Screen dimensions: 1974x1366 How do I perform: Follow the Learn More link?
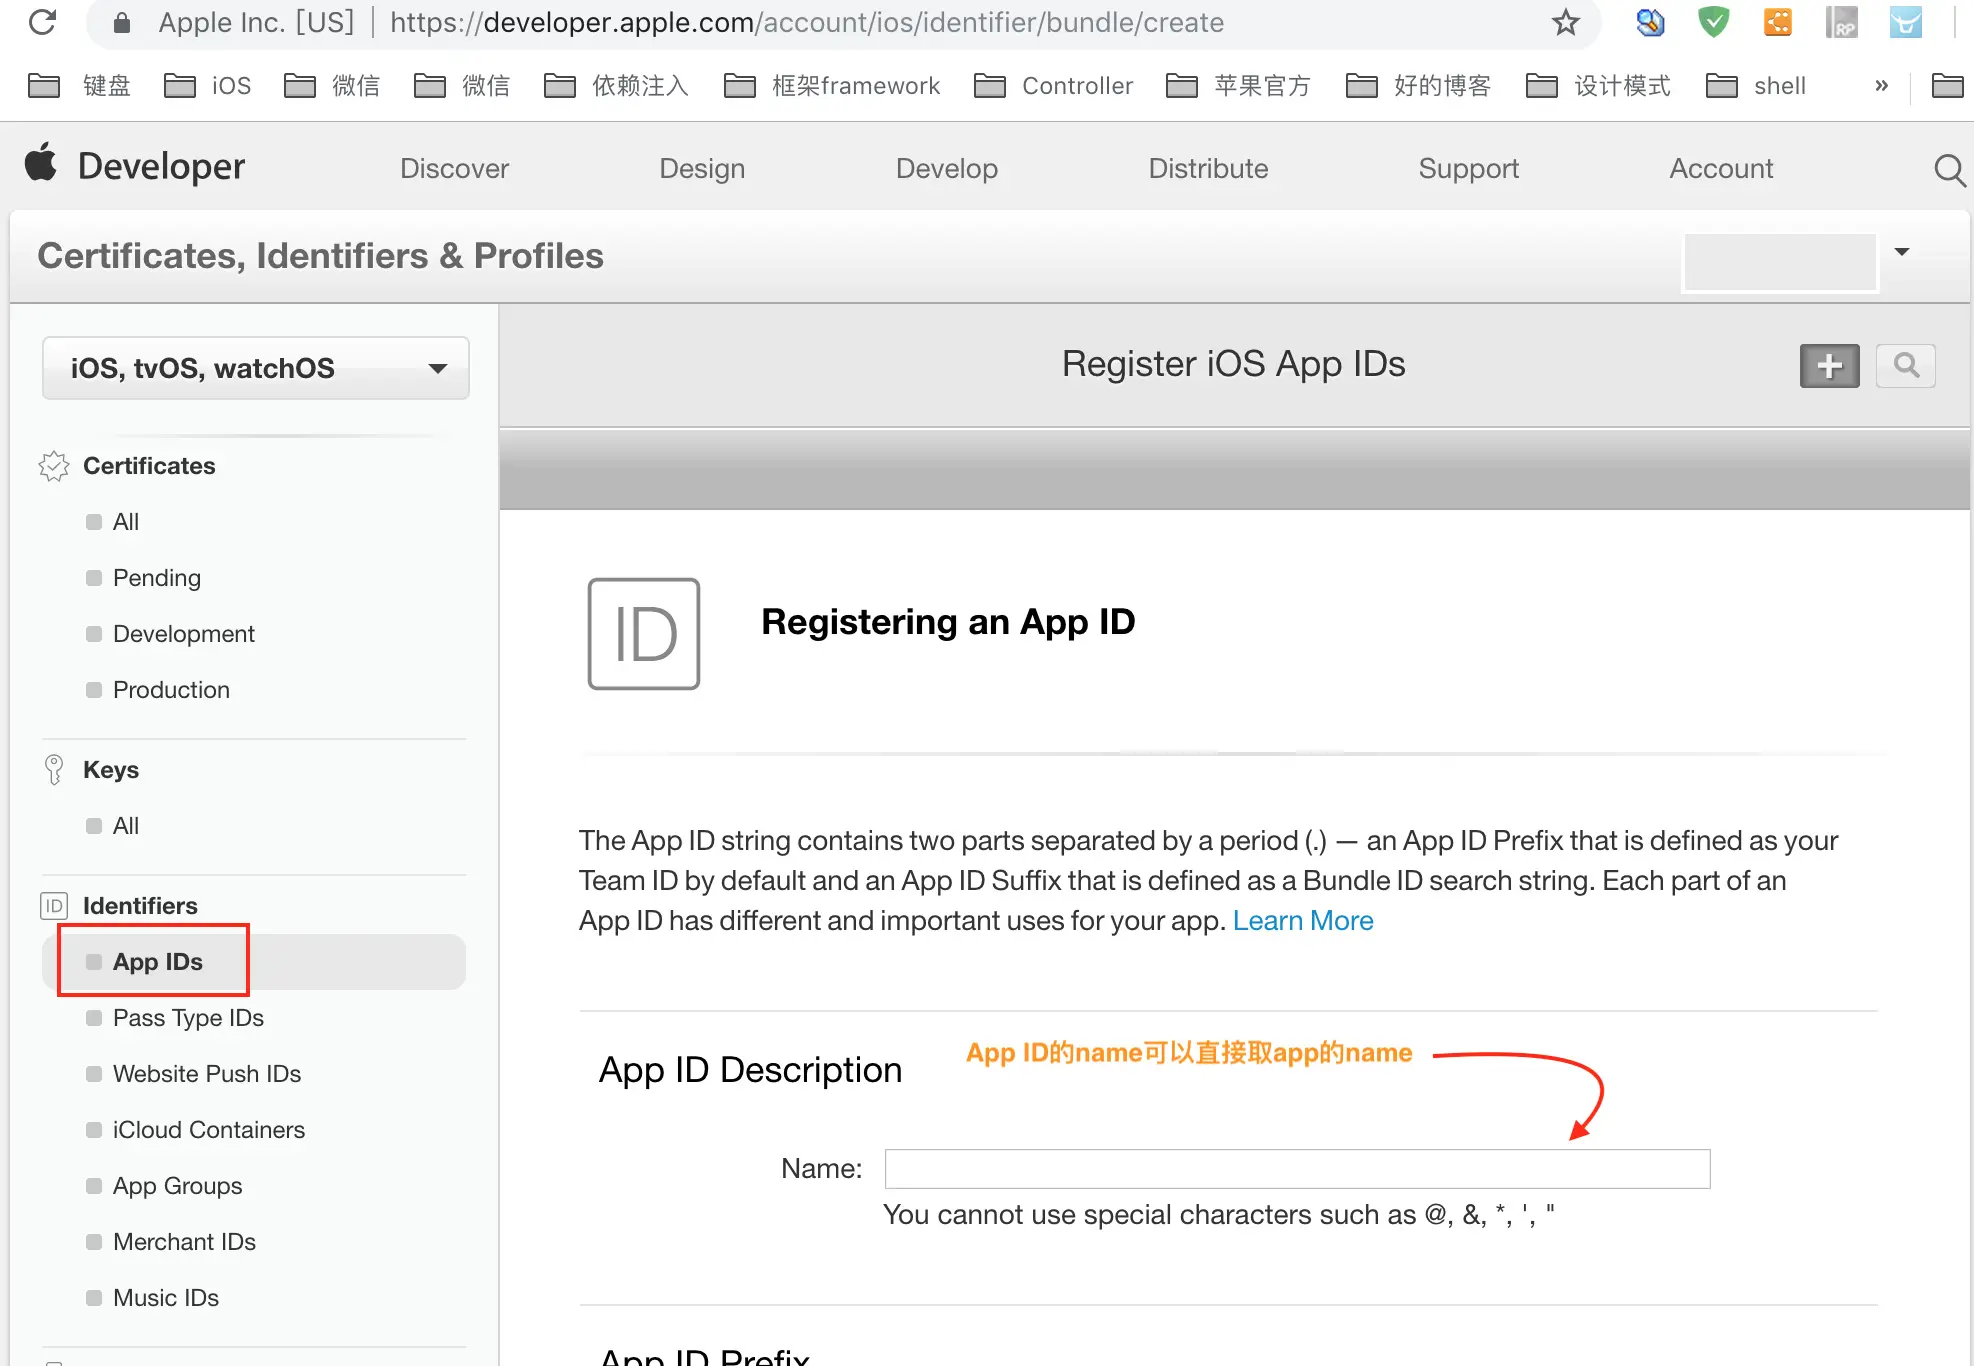point(1302,920)
